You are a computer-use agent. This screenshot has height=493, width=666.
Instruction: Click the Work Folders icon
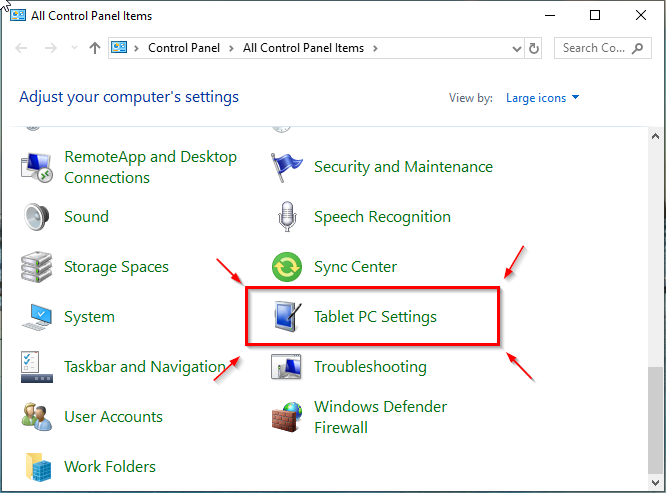pos(37,467)
